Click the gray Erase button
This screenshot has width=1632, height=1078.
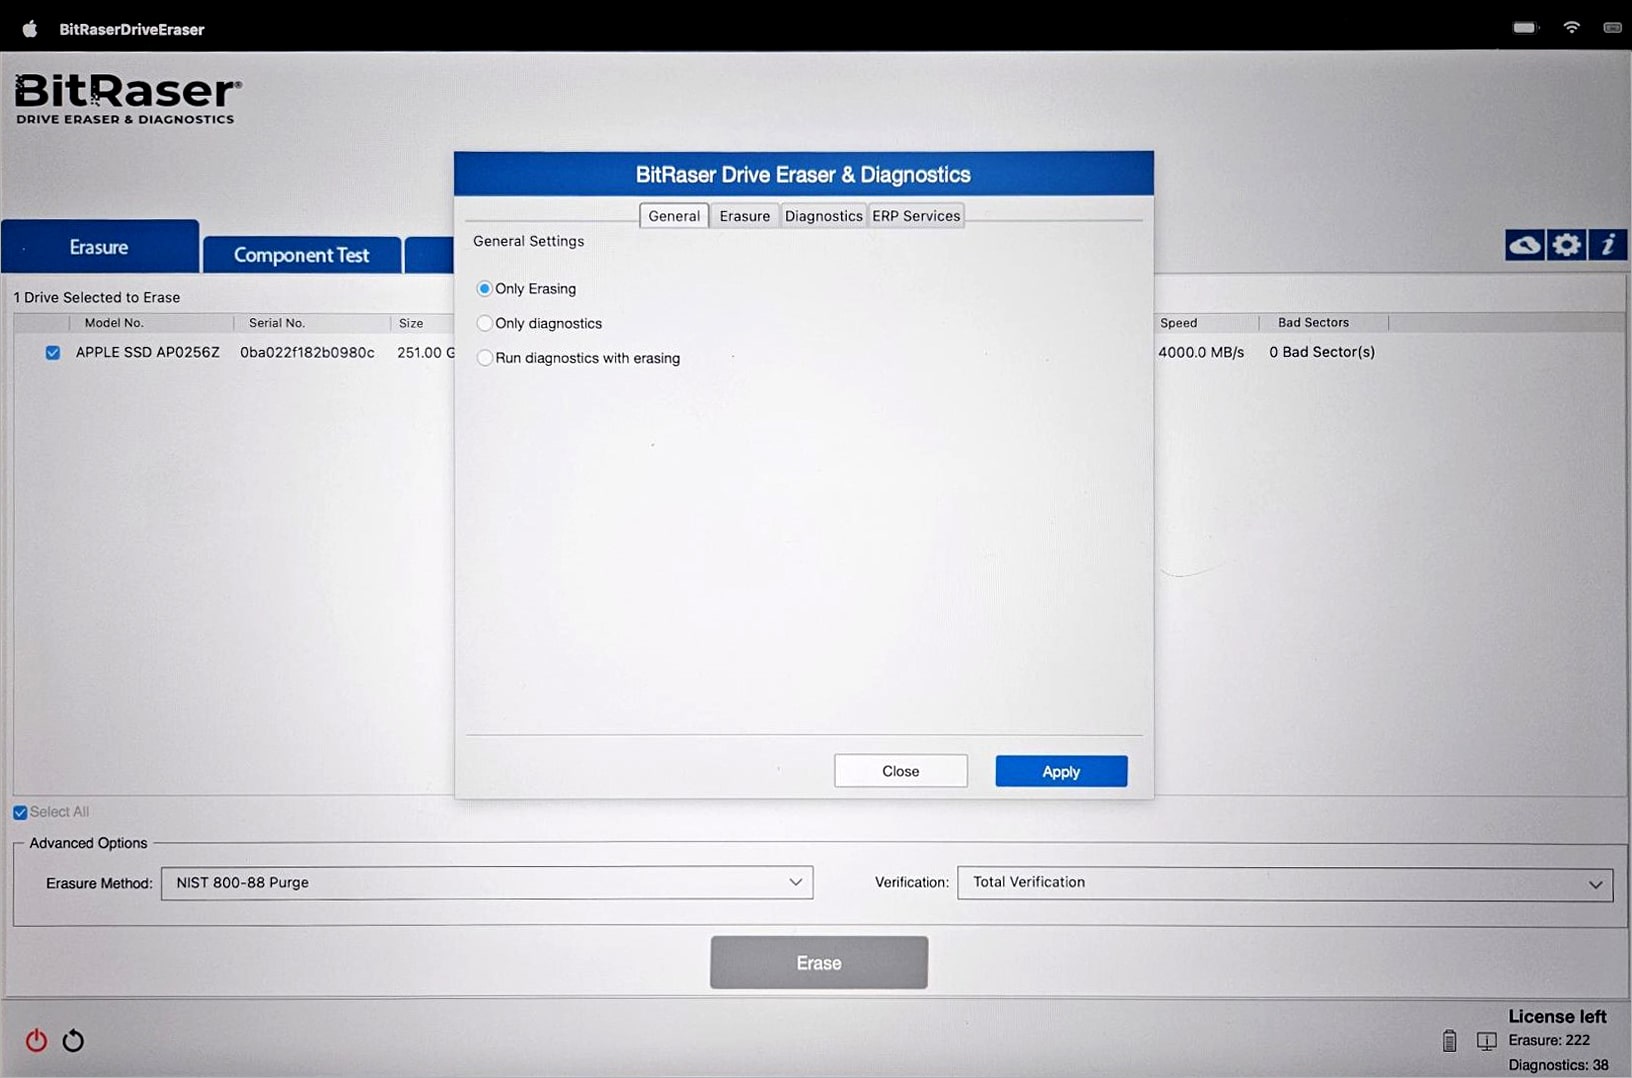click(819, 962)
